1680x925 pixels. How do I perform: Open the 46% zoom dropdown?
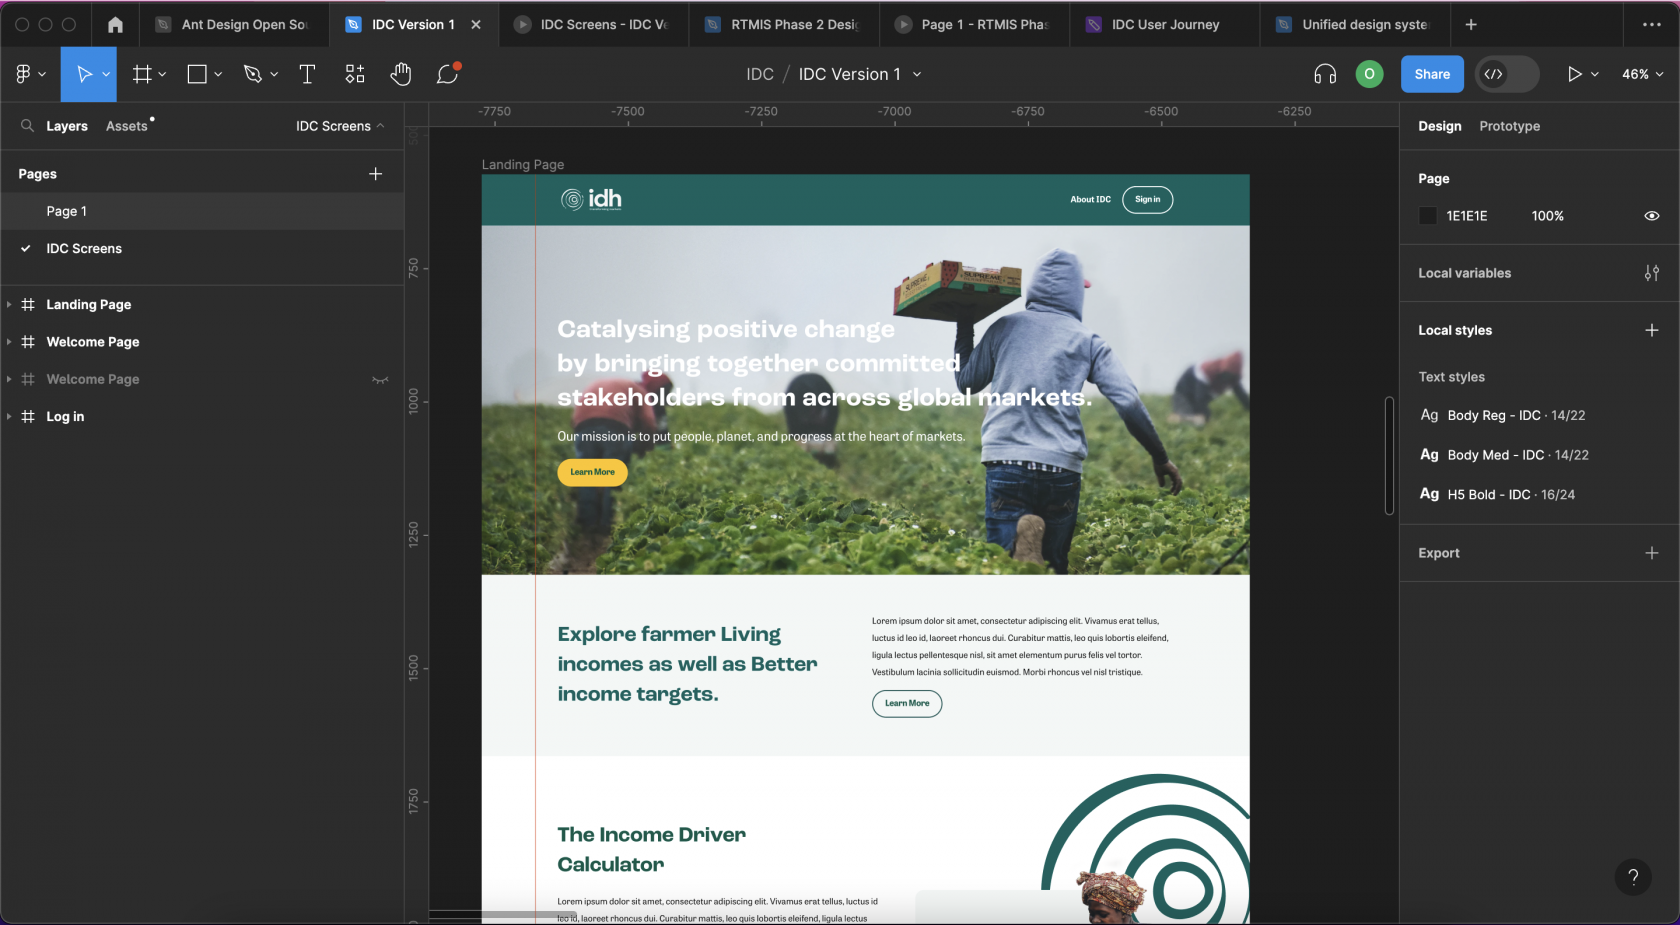1642,74
